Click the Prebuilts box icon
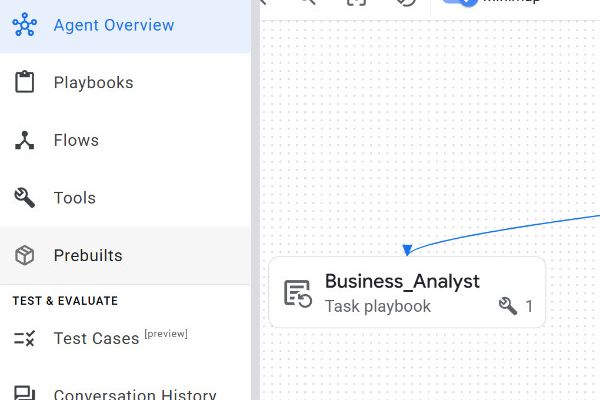This screenshot has width=600, height=400. (25, 256)
